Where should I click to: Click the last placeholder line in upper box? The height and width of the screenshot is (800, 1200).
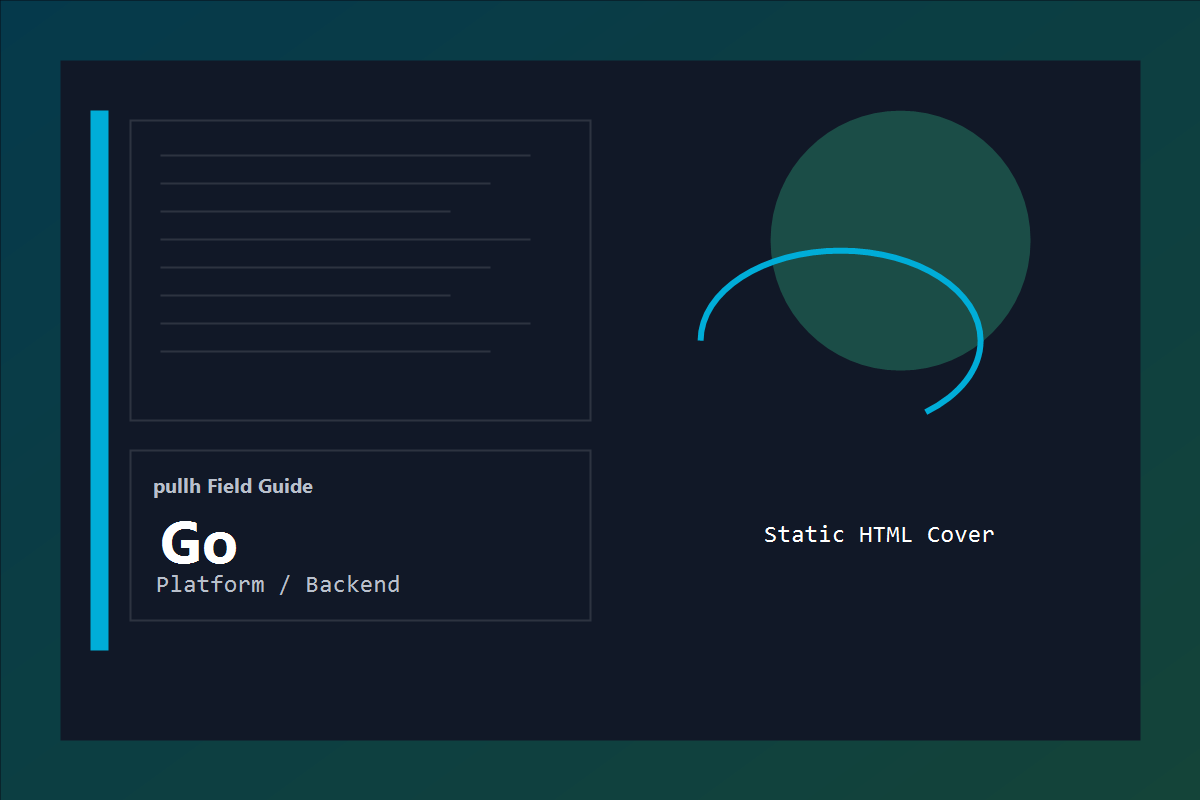pos(325,351)
